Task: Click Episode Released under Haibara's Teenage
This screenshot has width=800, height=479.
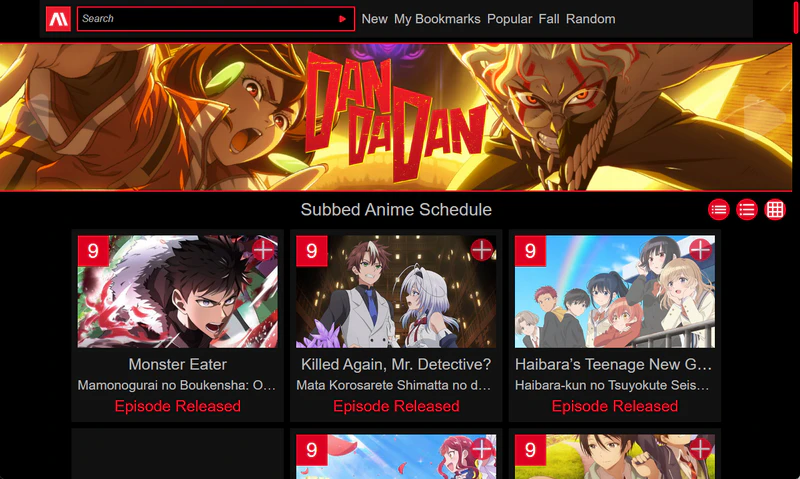Action: (x=615, y=406)
